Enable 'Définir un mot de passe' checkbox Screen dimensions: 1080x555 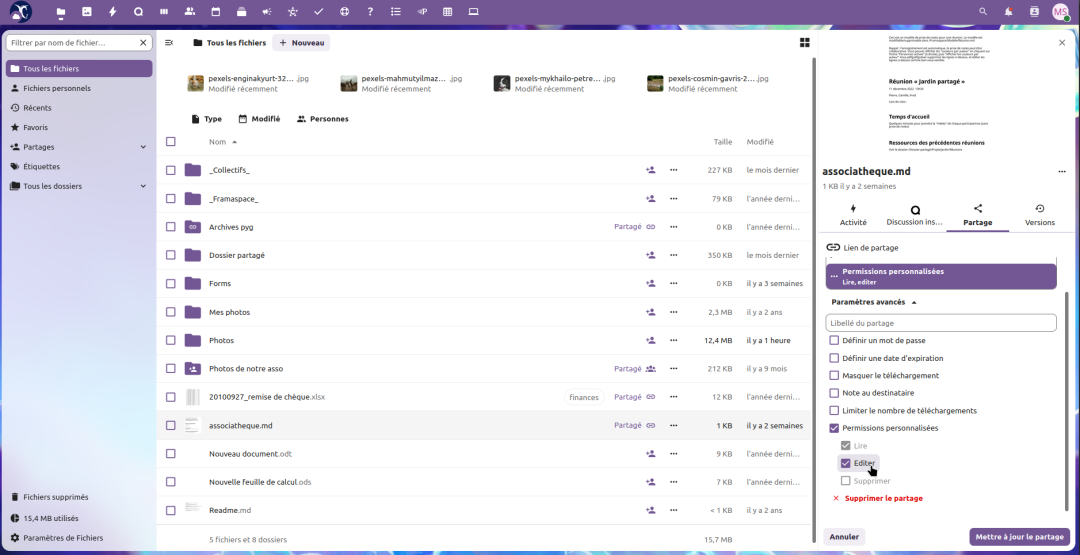[x=834, y=341]
